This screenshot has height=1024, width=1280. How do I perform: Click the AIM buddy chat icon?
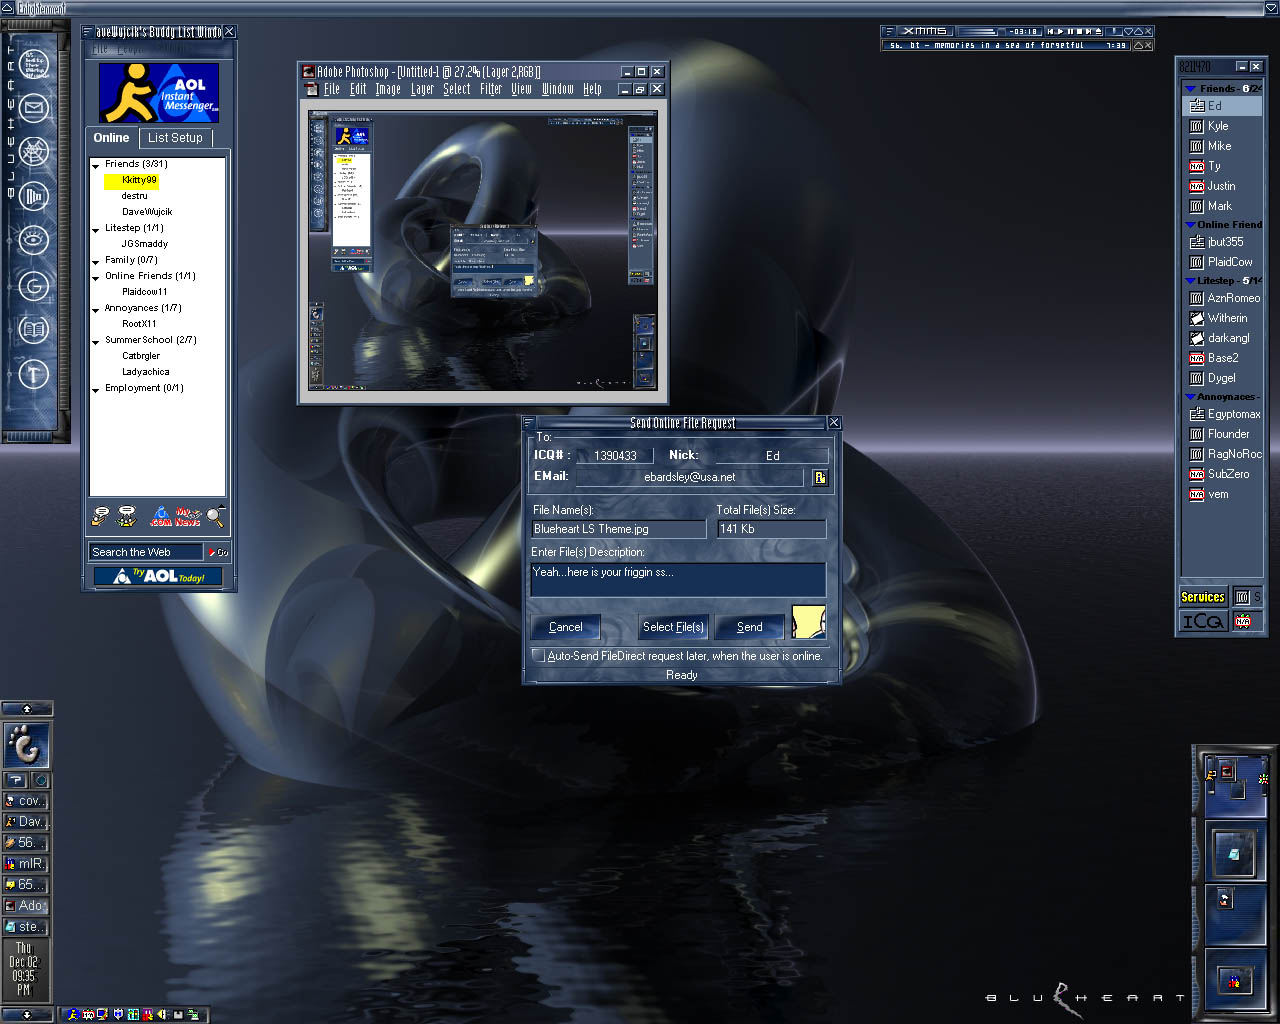coord(126,516)
